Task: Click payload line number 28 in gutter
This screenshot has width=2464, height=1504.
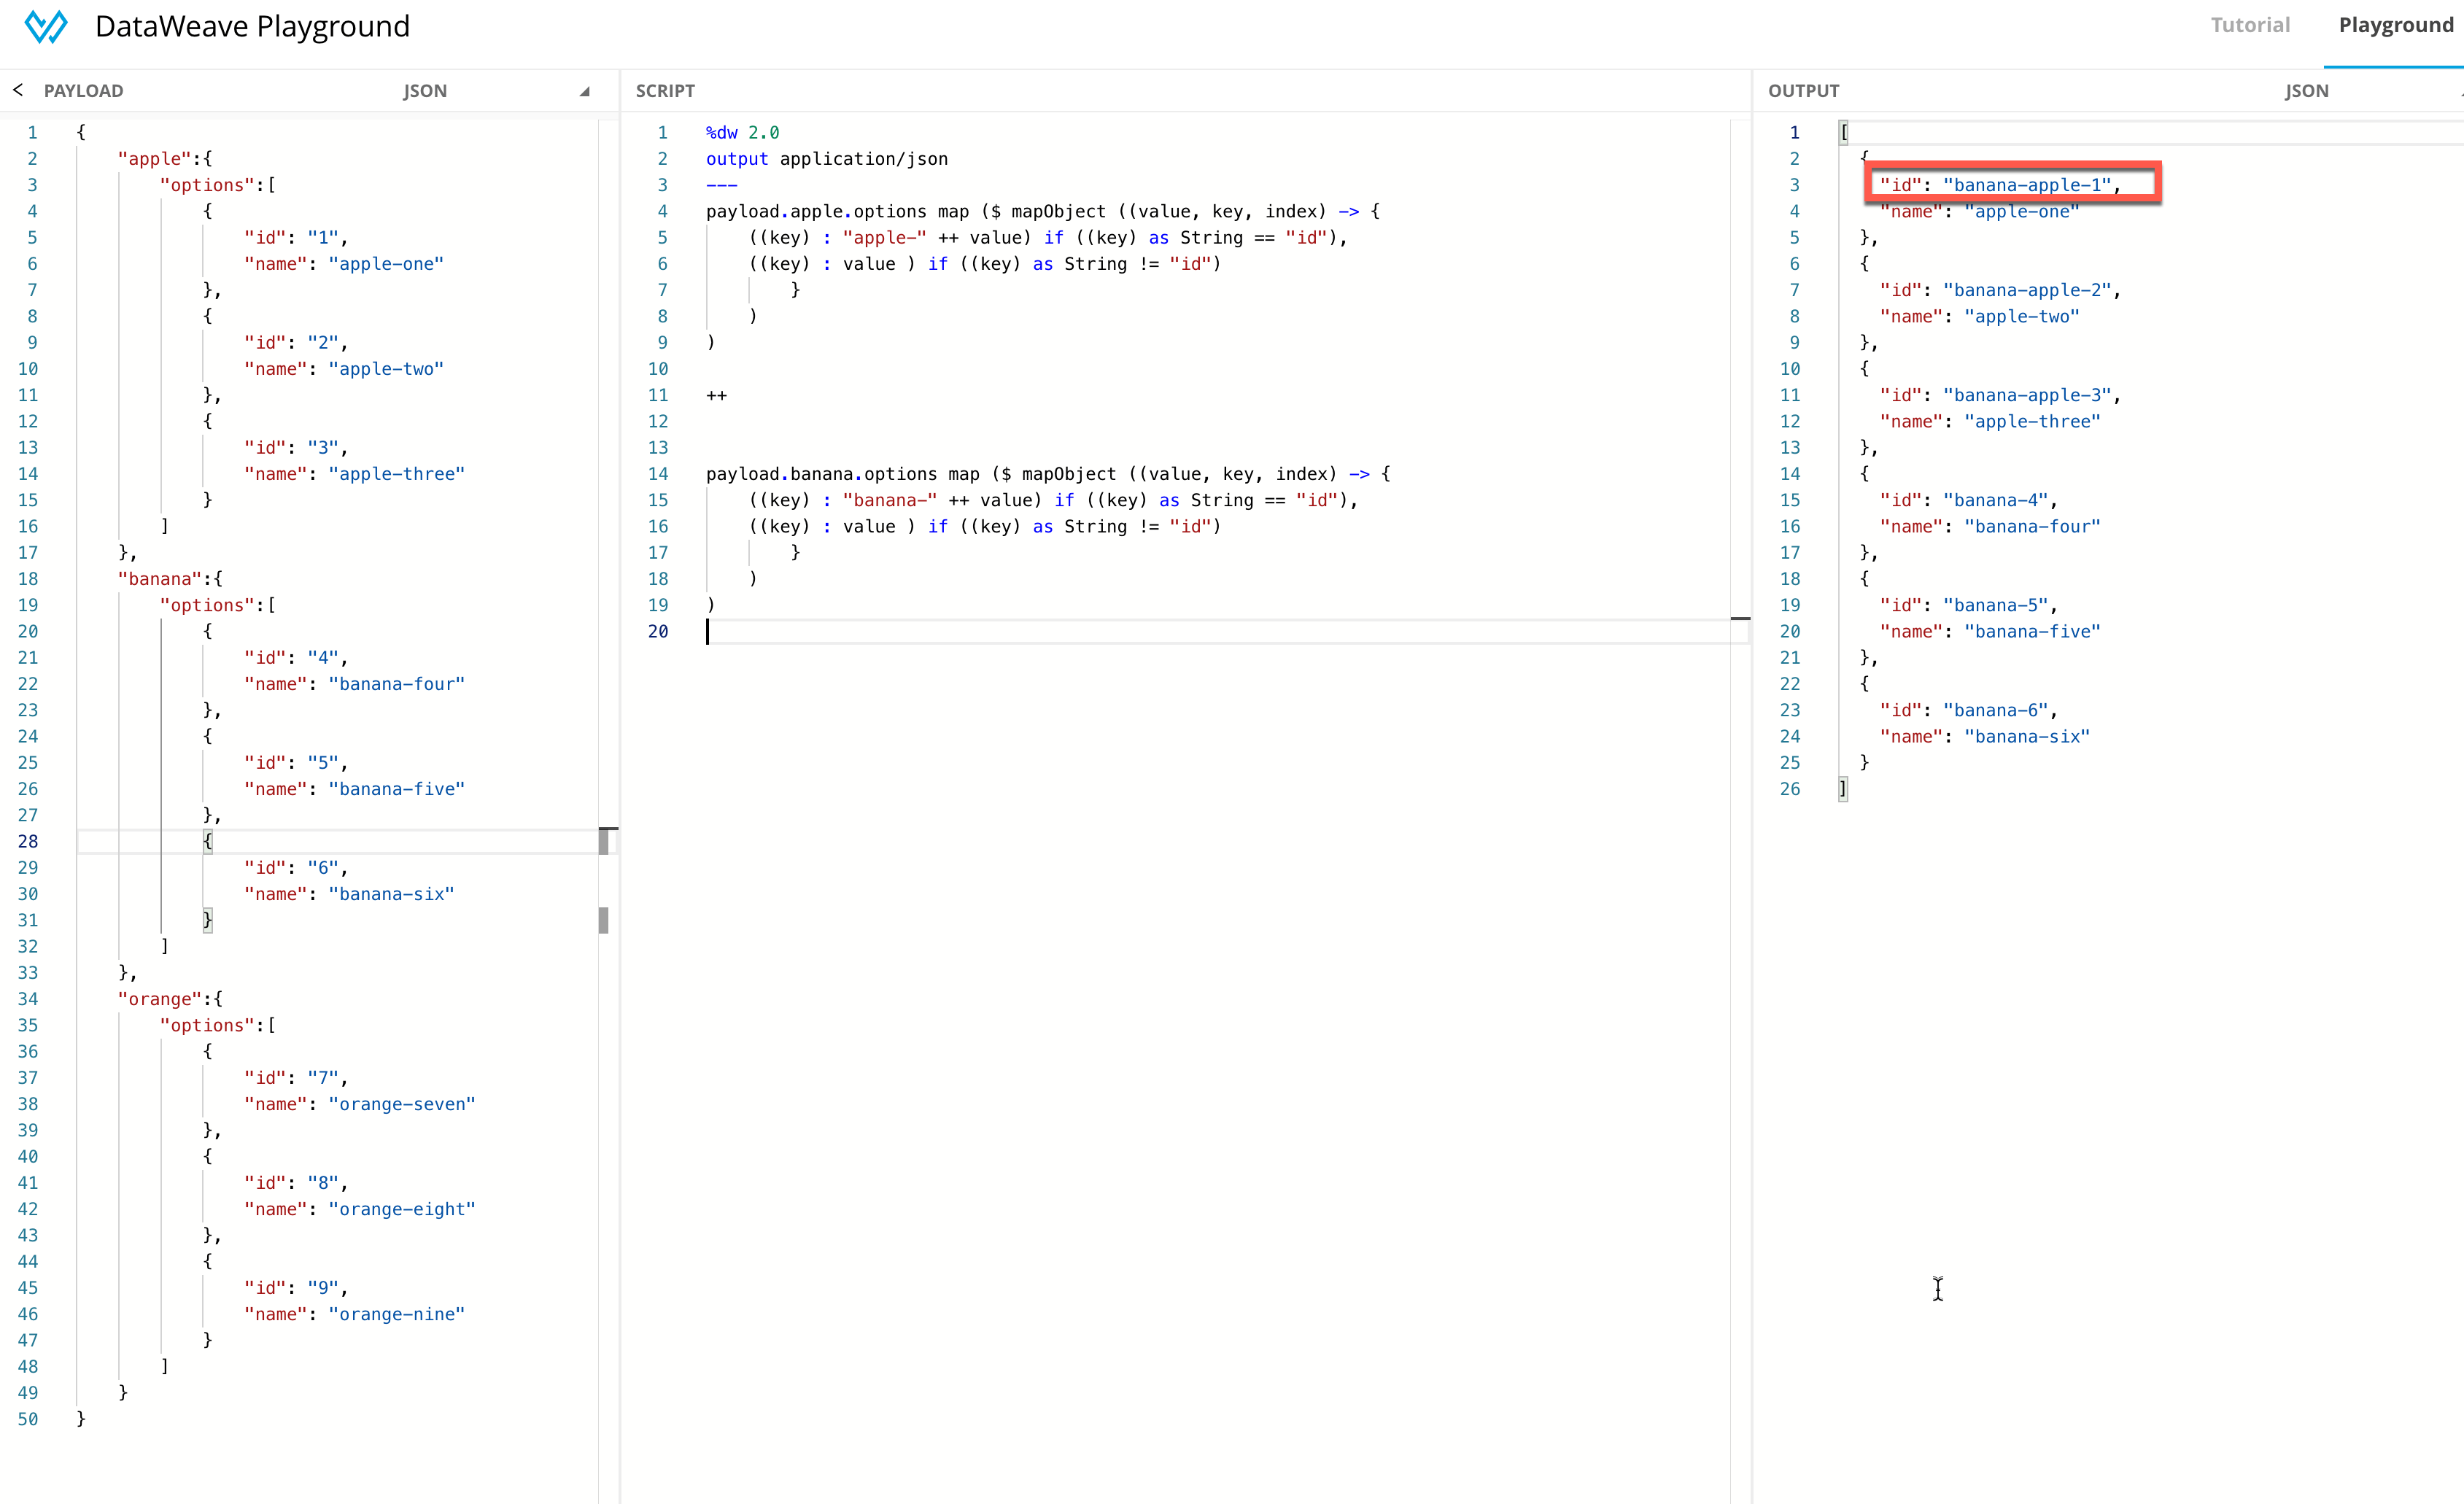Action: click(x=28, y=841)
